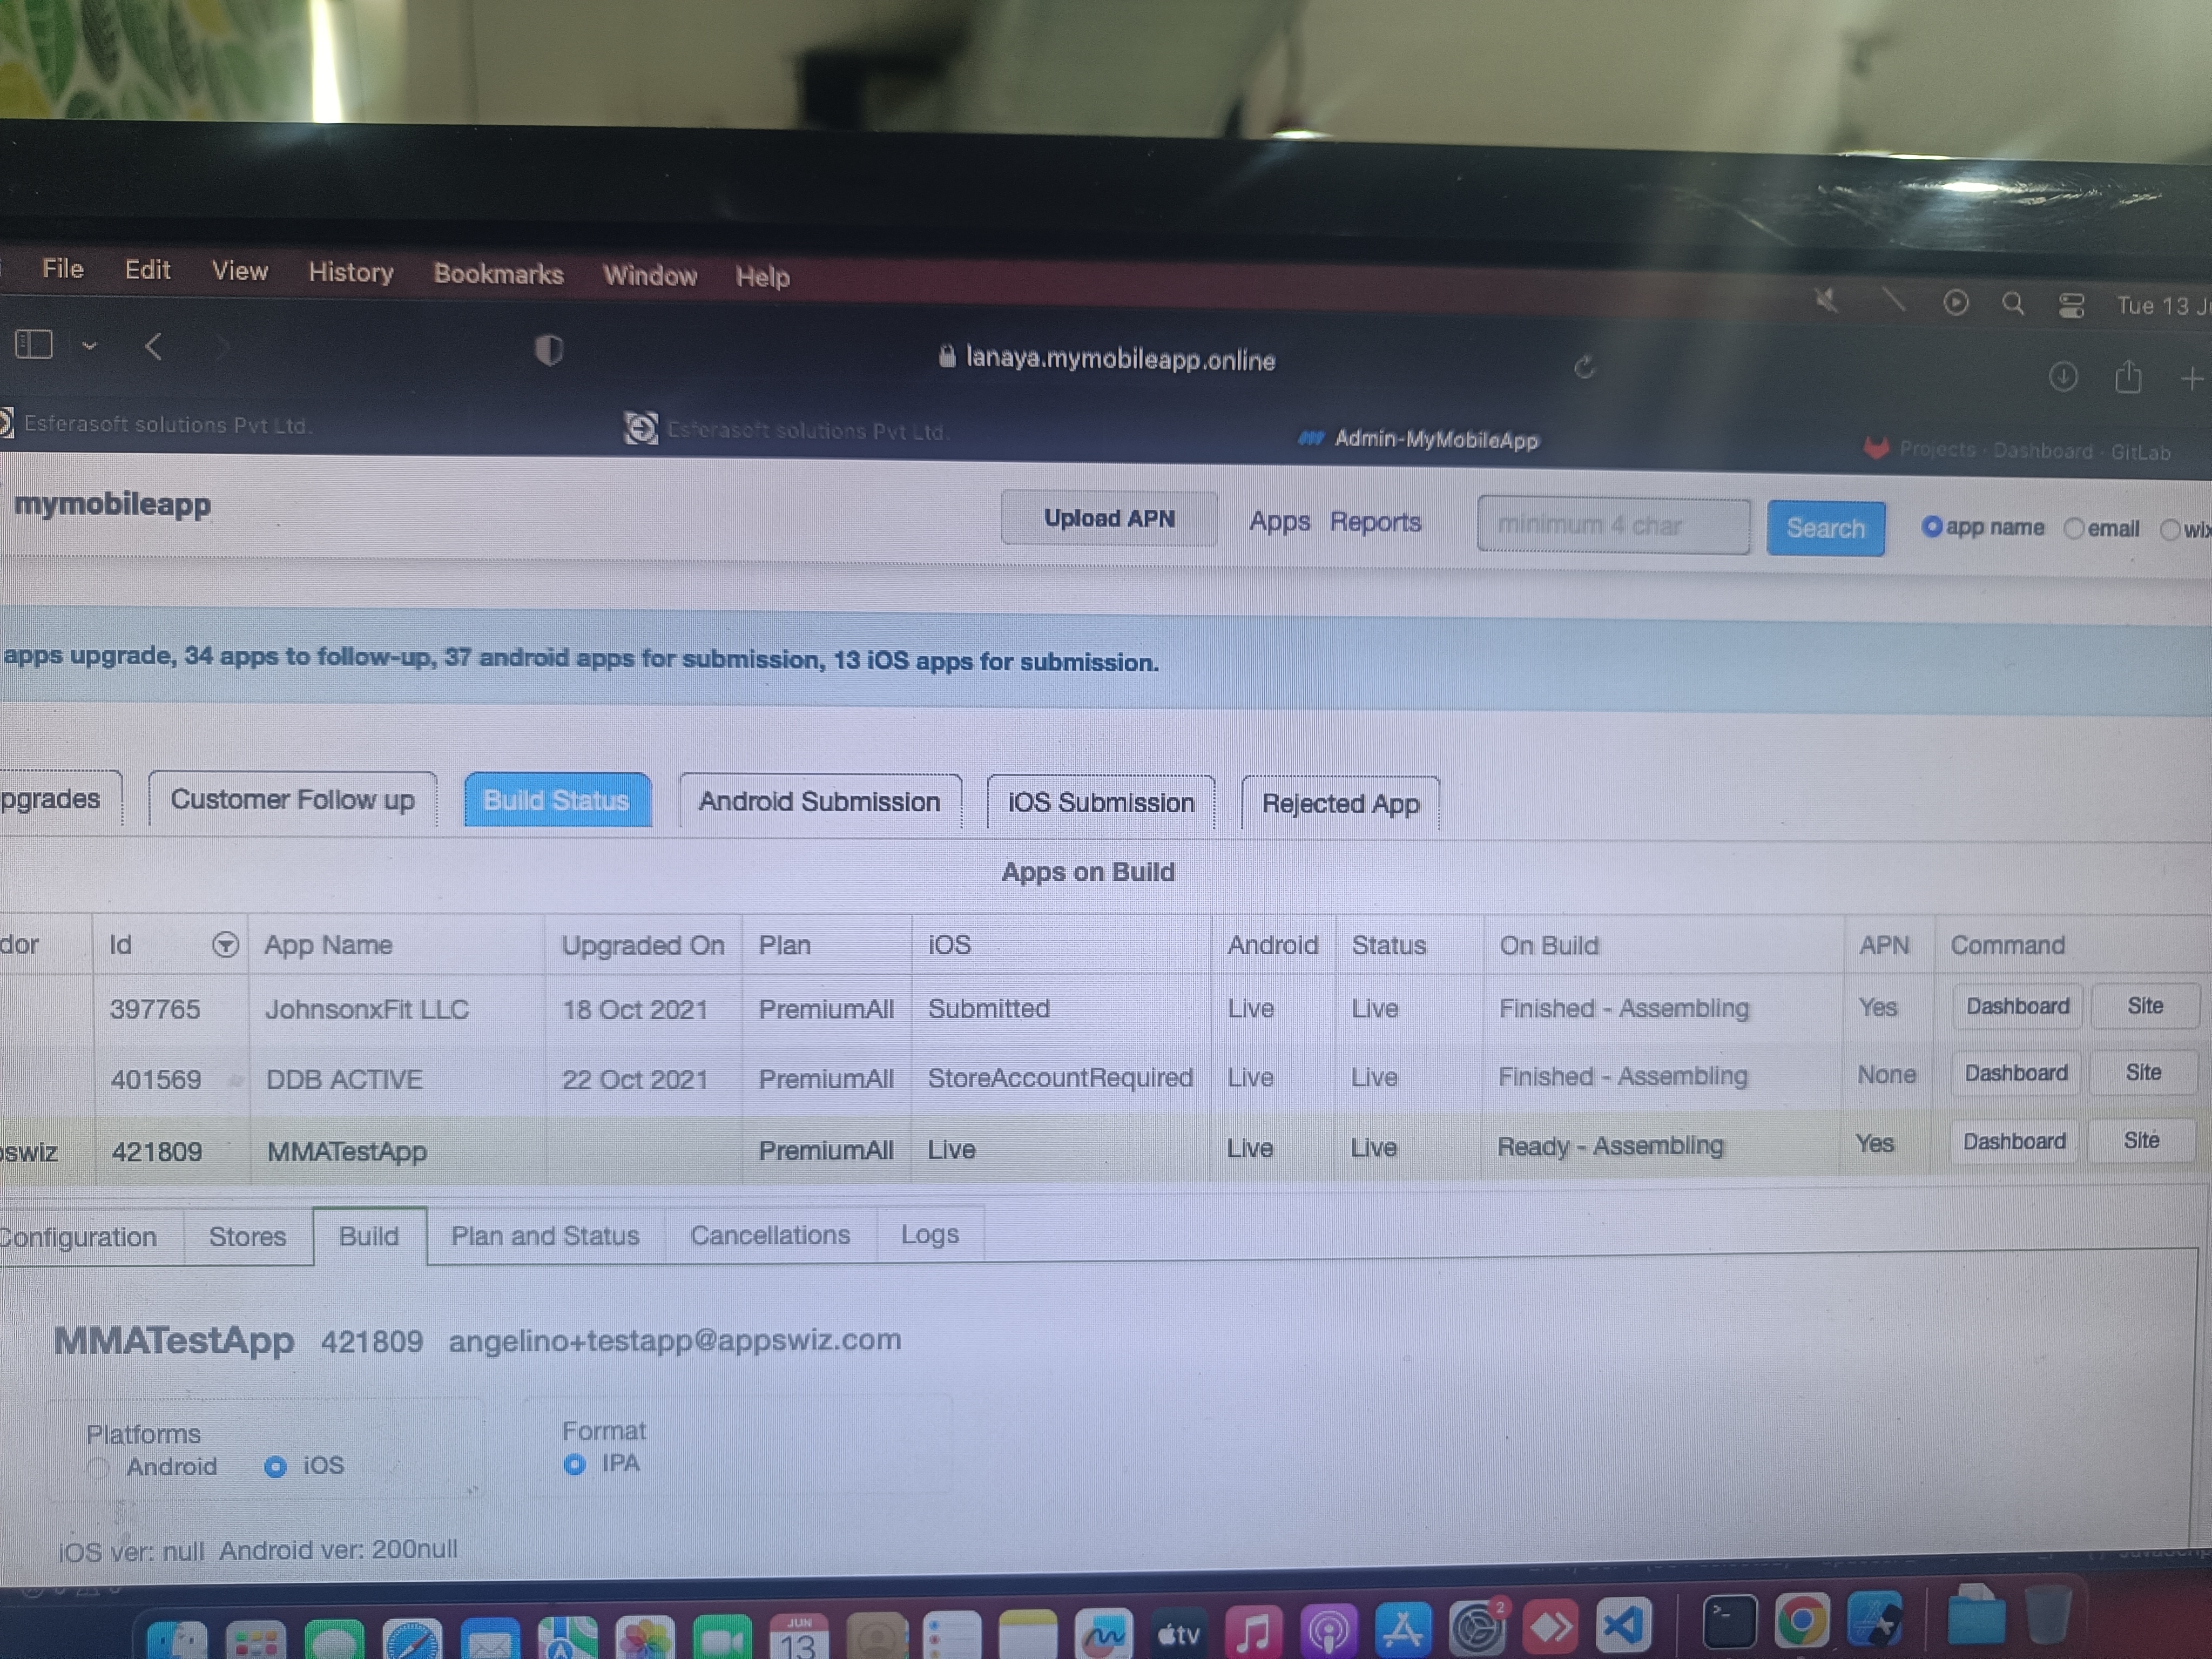2212x1659 pixels.
Task: Reload the page with the refresh icon
Action: coord(1584,367)
